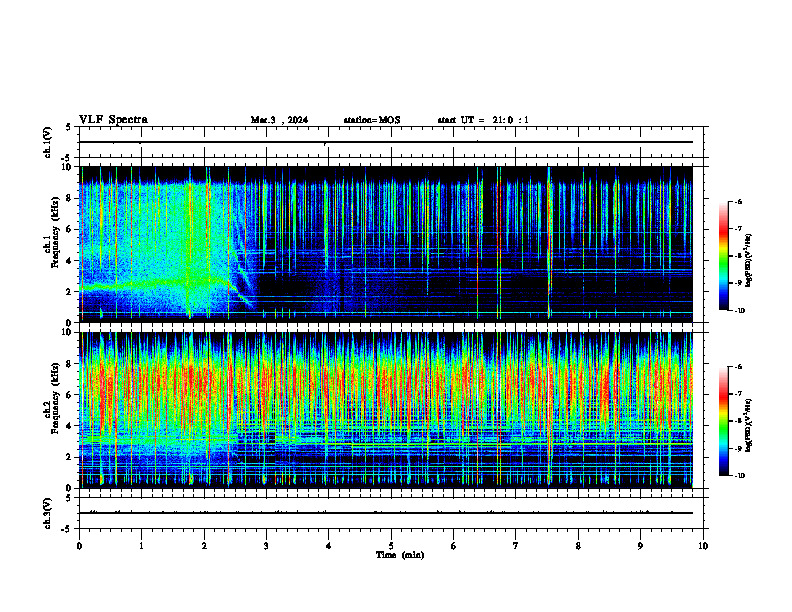
Task: Click the "Time (min)" axis label
Action: point(400,555)
